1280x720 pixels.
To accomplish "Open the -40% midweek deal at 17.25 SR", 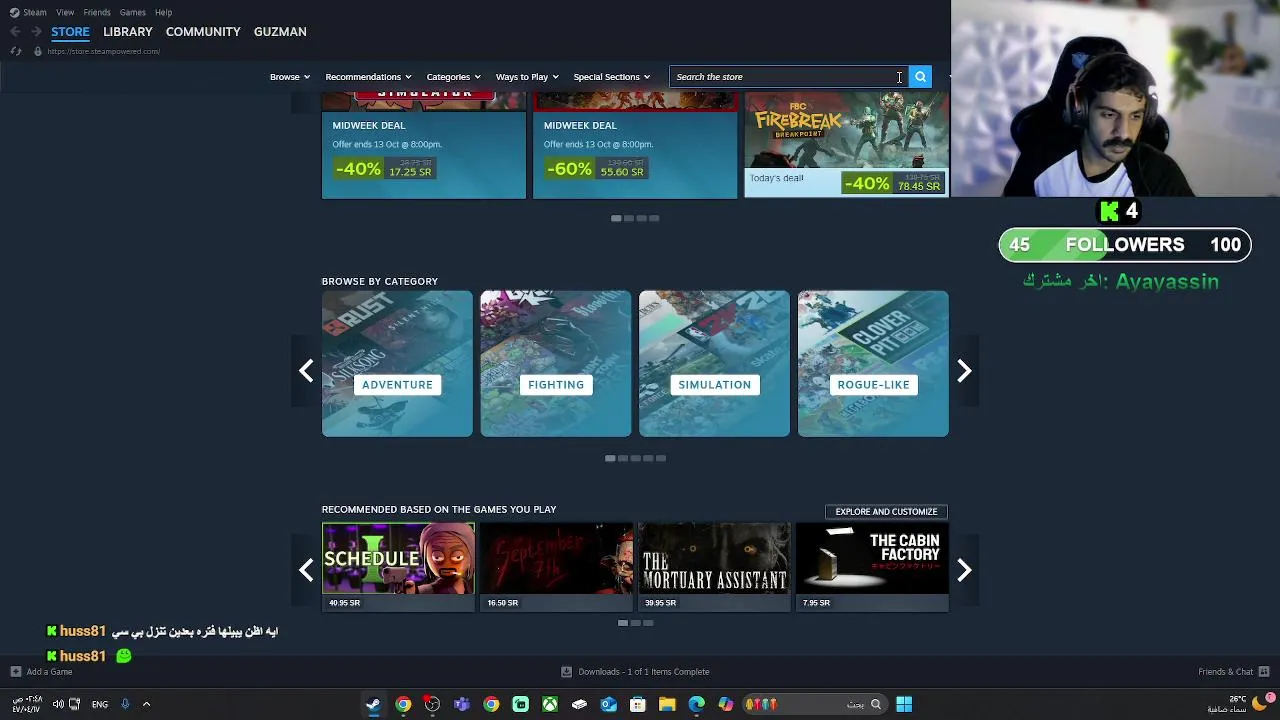I will (x=423, y=146).
